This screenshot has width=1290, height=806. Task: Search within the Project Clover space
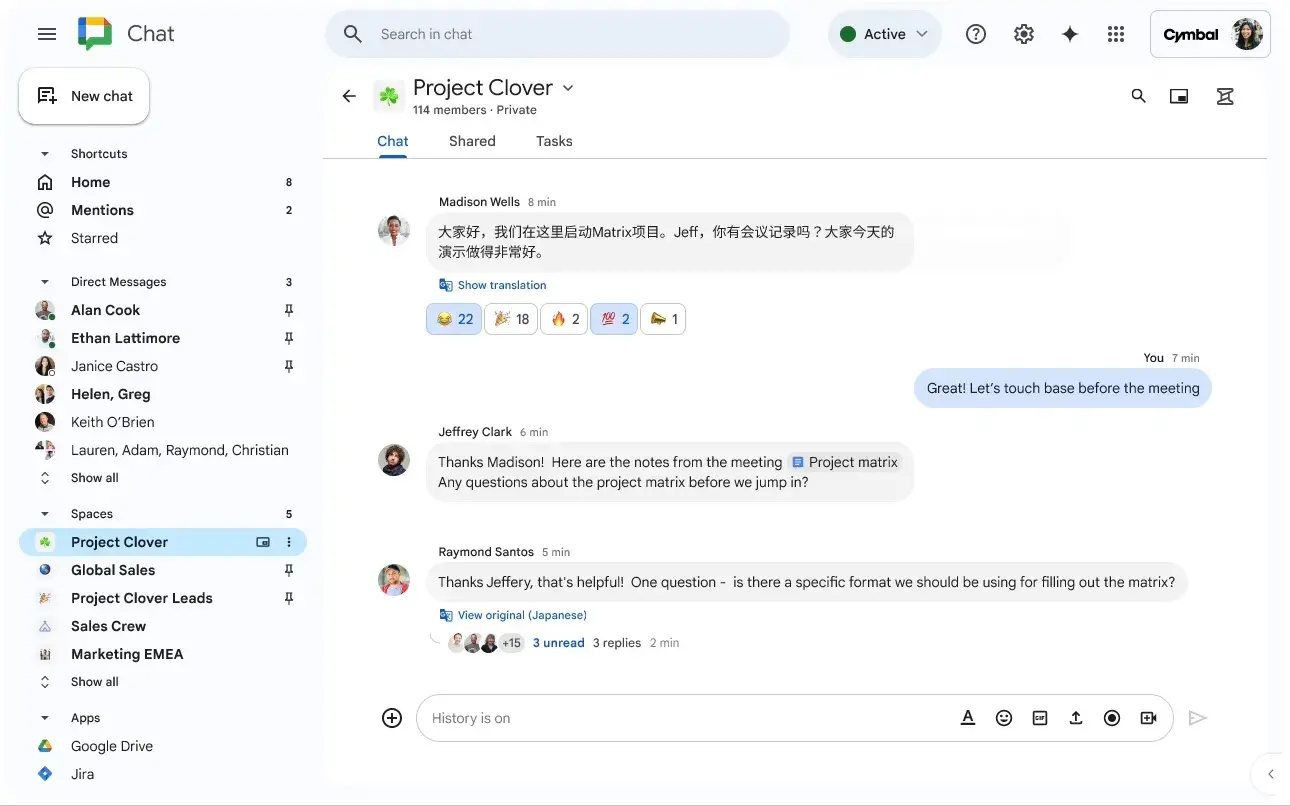1138,96
